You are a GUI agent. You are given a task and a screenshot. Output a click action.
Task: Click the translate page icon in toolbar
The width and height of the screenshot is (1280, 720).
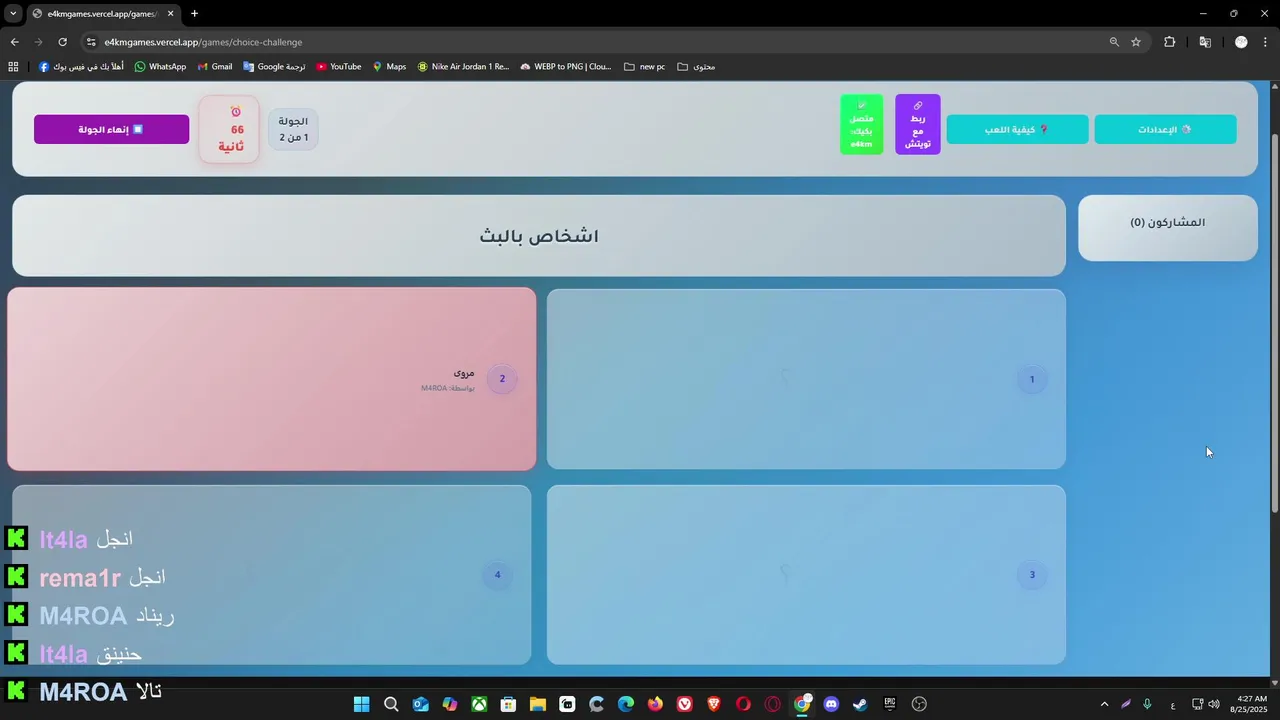pos(1205,42)
